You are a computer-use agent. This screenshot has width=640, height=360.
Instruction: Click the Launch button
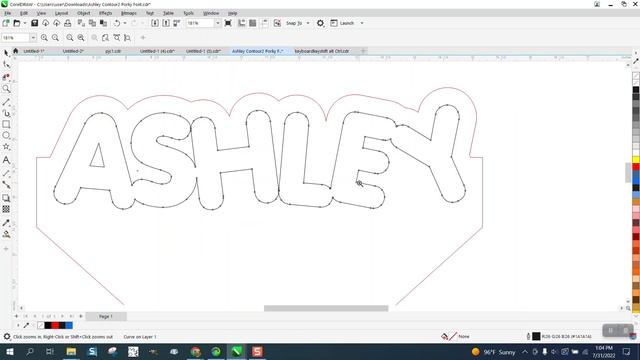tap(342, 23)
